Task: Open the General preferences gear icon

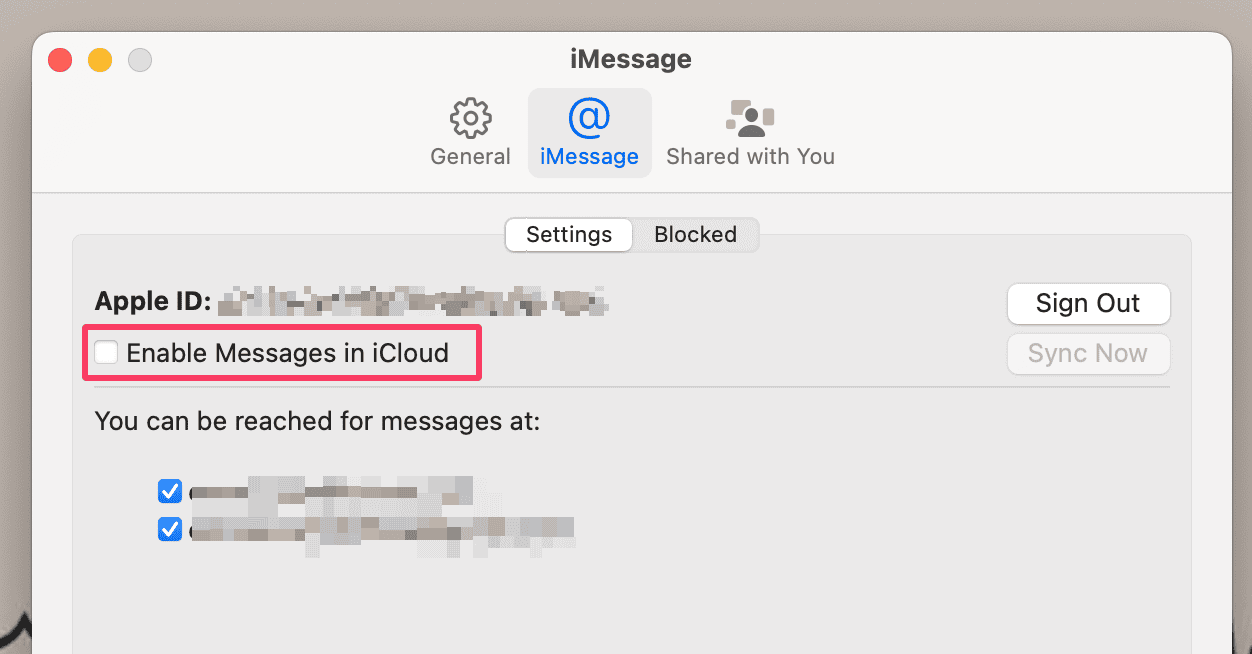Action: point(470,118)
